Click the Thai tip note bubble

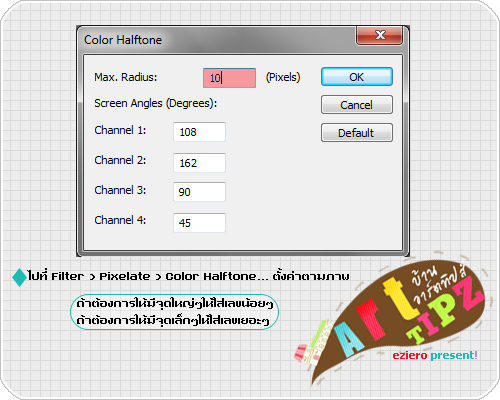point(175,312)
